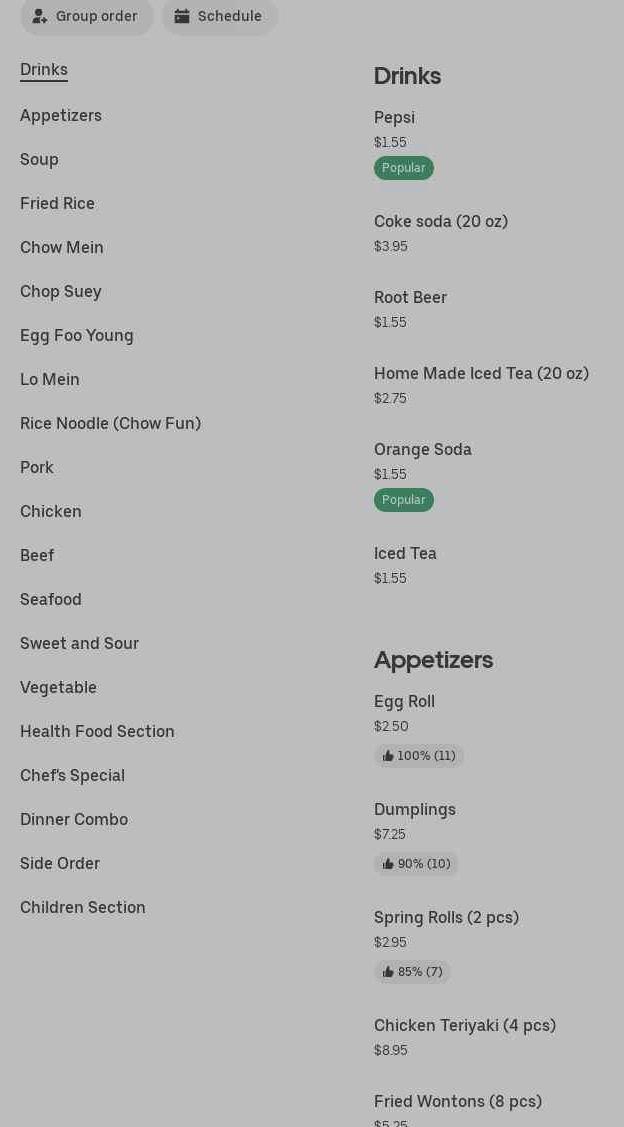Click the thumbs-up rating on Dumplings
This screenshot has height=1127, width=624.
[416, 864]
